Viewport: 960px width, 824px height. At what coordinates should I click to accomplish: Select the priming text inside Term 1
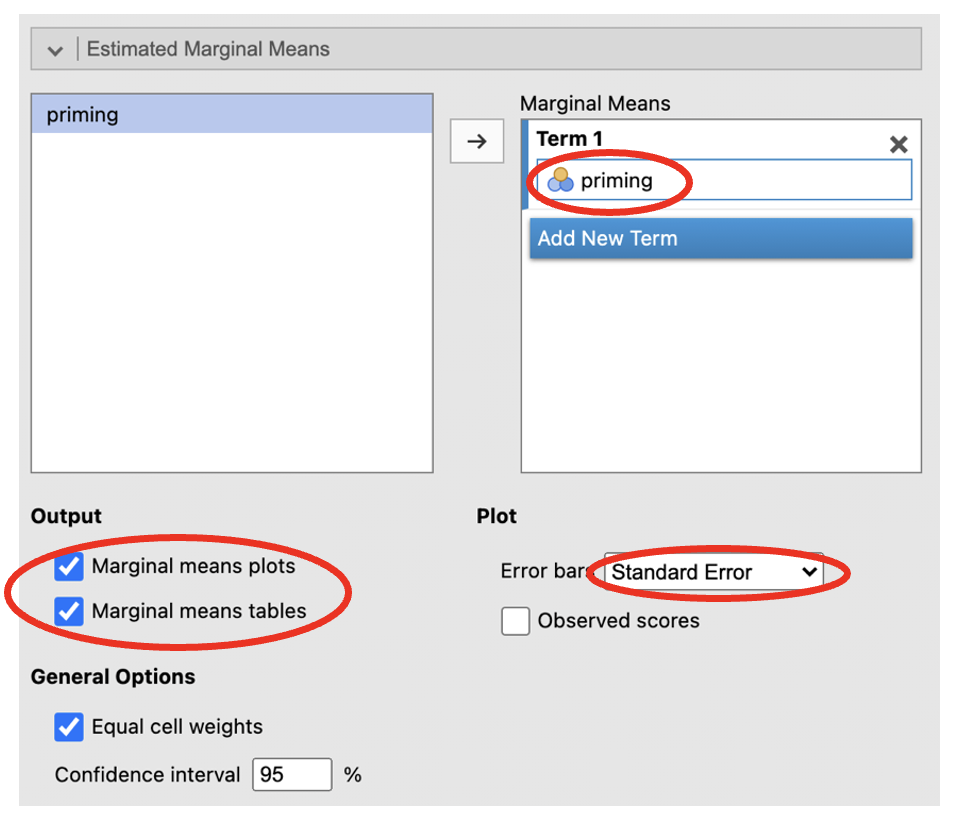pos(616,181)
